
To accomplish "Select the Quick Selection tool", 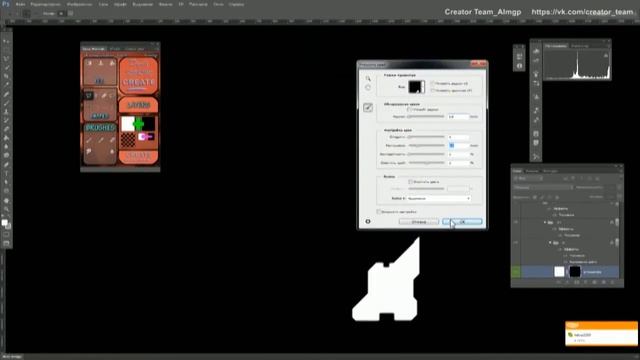I will click(x=6, y=67).
